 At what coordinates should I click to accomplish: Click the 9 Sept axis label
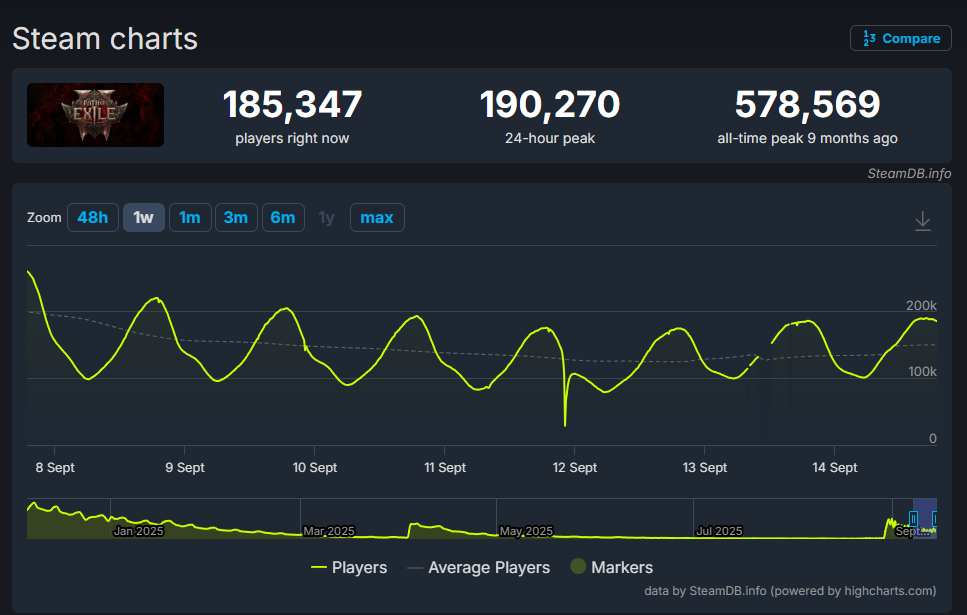[x=185, y=468]
